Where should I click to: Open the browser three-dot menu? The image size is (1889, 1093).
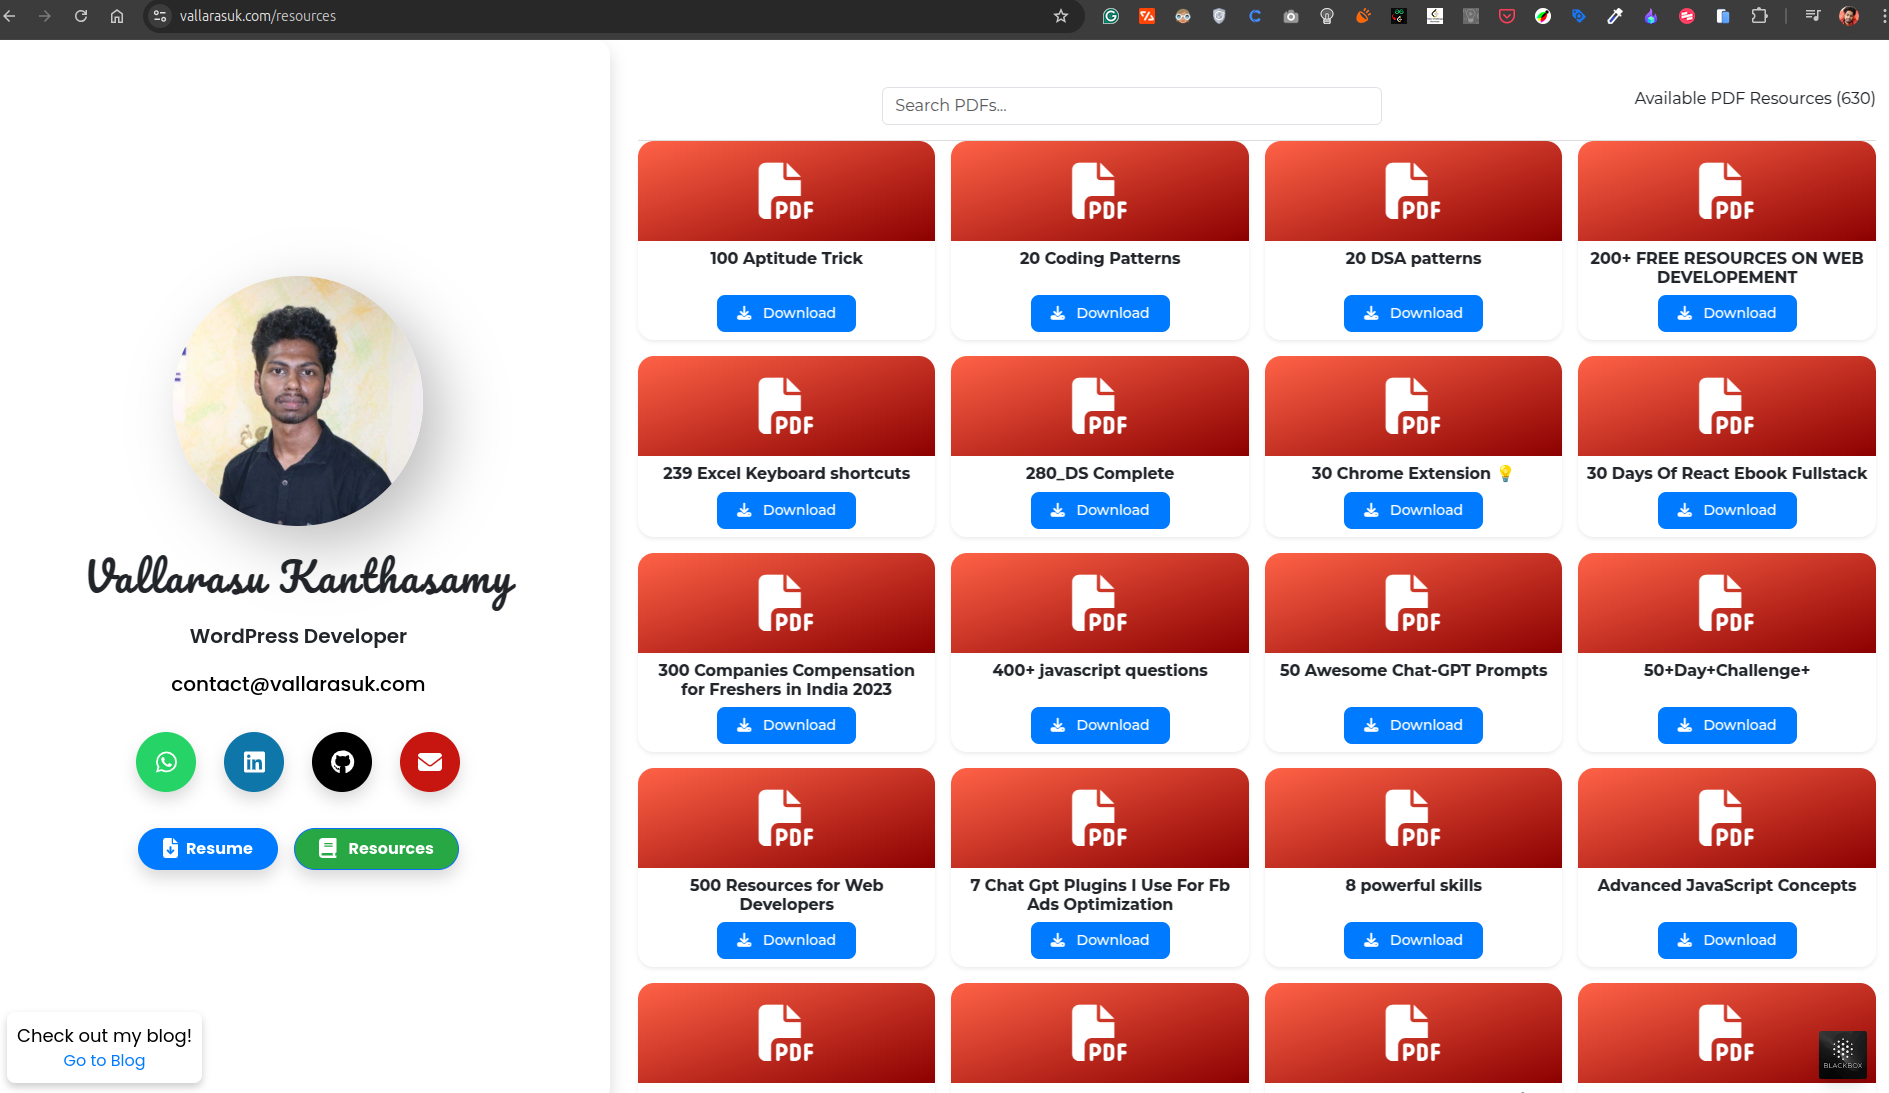point(1880,16)
